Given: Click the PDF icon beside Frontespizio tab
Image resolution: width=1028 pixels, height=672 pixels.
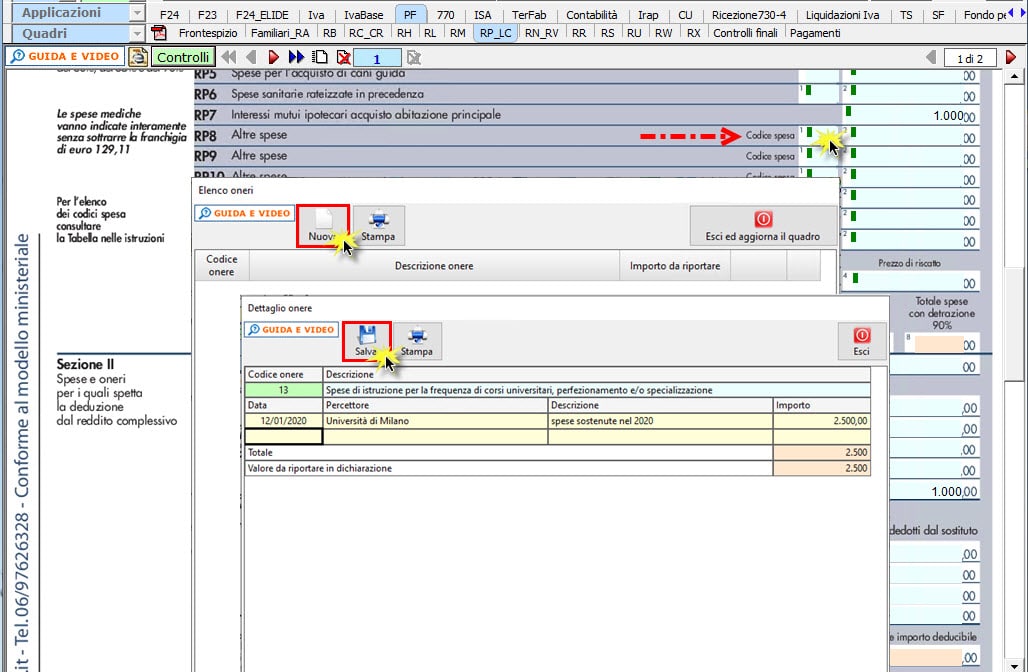Looking at the screenshot, I should [x=159, y=33].
